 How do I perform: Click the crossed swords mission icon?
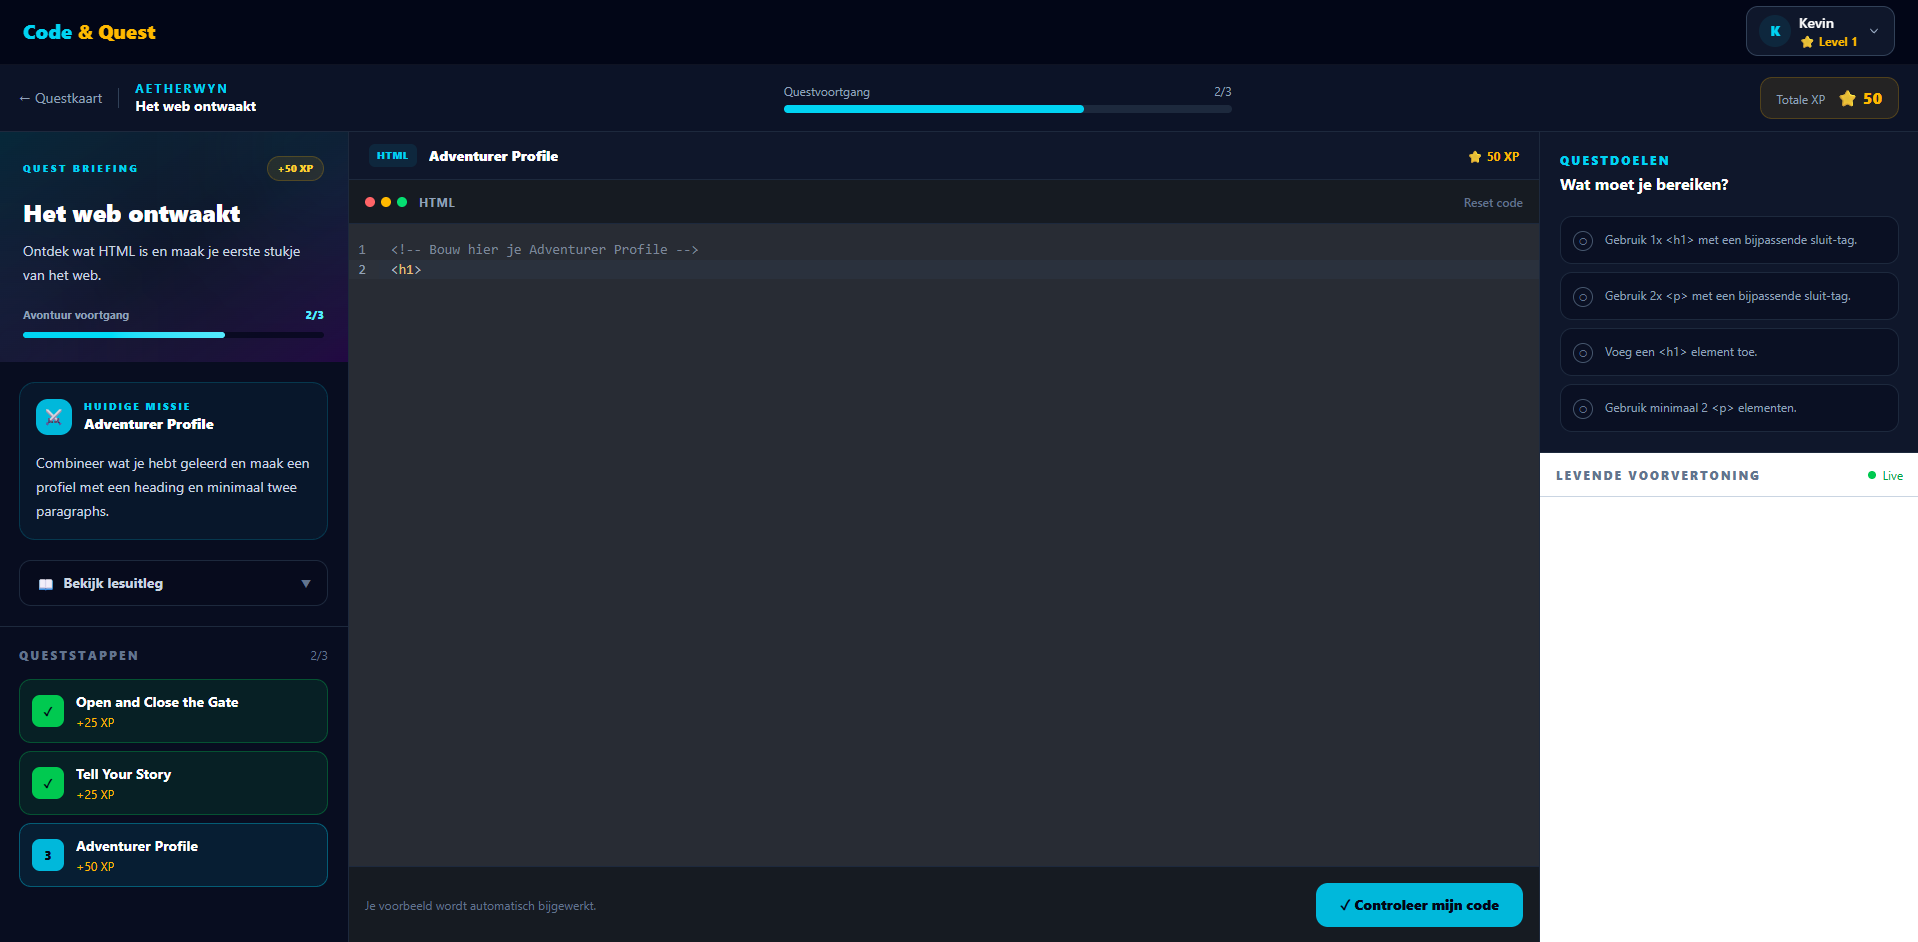point(54,417)
